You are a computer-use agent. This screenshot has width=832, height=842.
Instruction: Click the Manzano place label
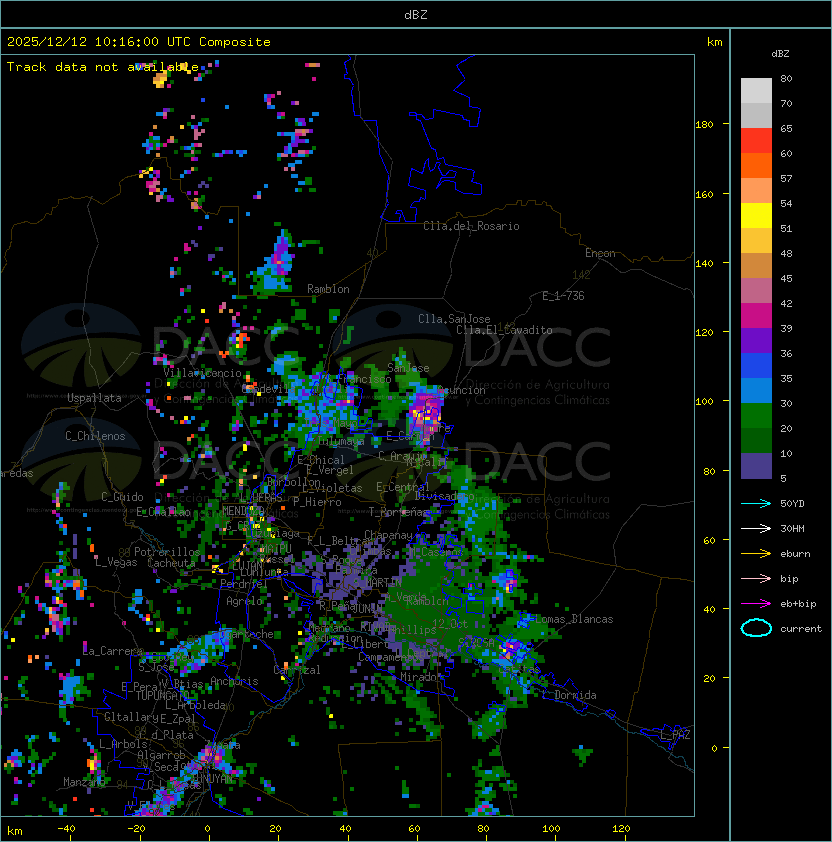tap(84, 782)
